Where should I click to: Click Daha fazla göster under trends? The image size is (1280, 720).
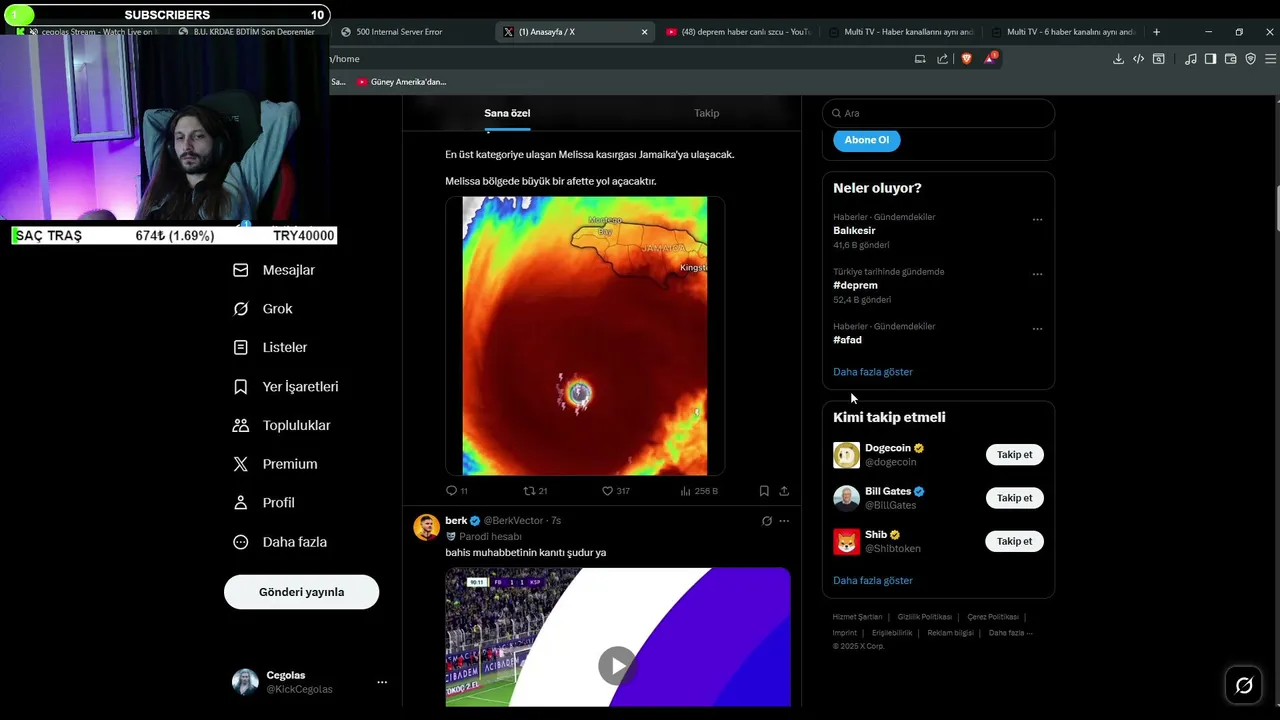872,372
